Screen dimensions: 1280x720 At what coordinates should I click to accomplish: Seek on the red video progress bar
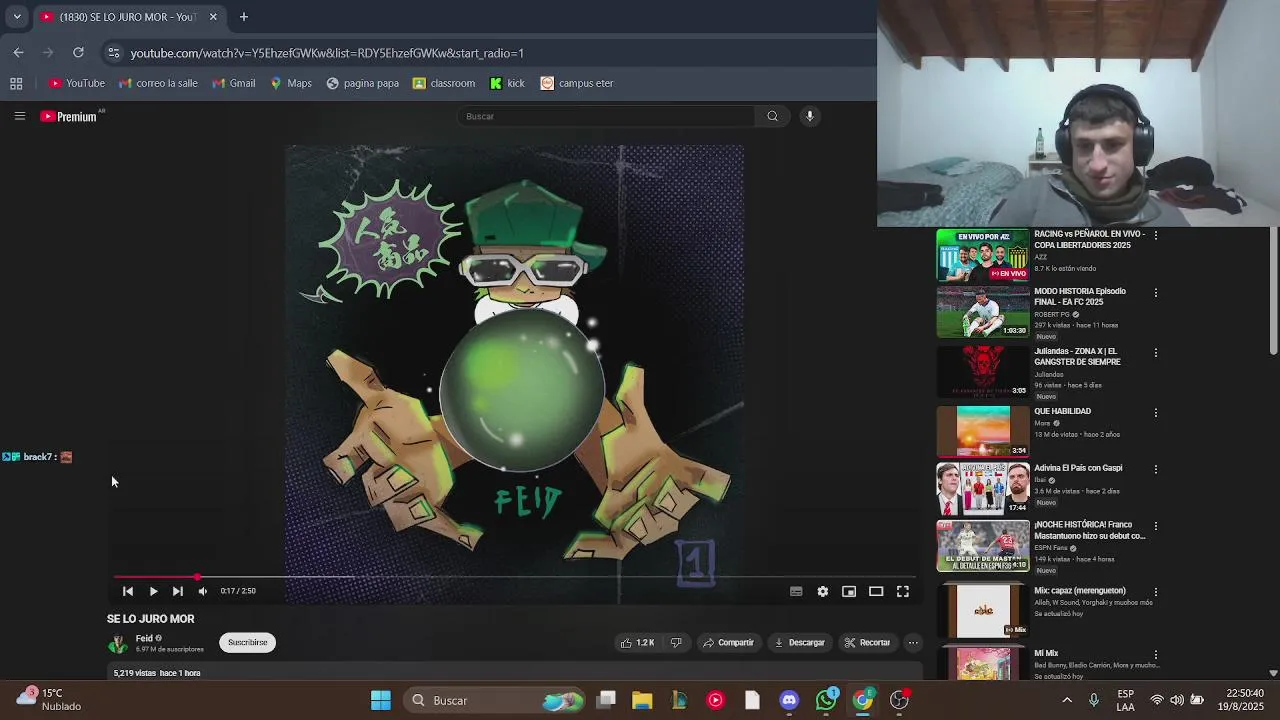click(515, 577)
